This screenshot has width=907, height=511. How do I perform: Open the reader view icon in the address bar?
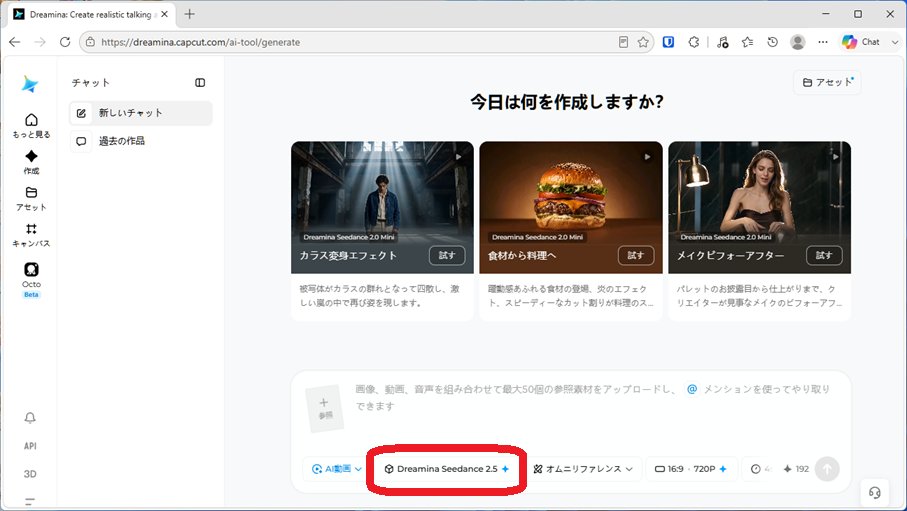[623, 42]
